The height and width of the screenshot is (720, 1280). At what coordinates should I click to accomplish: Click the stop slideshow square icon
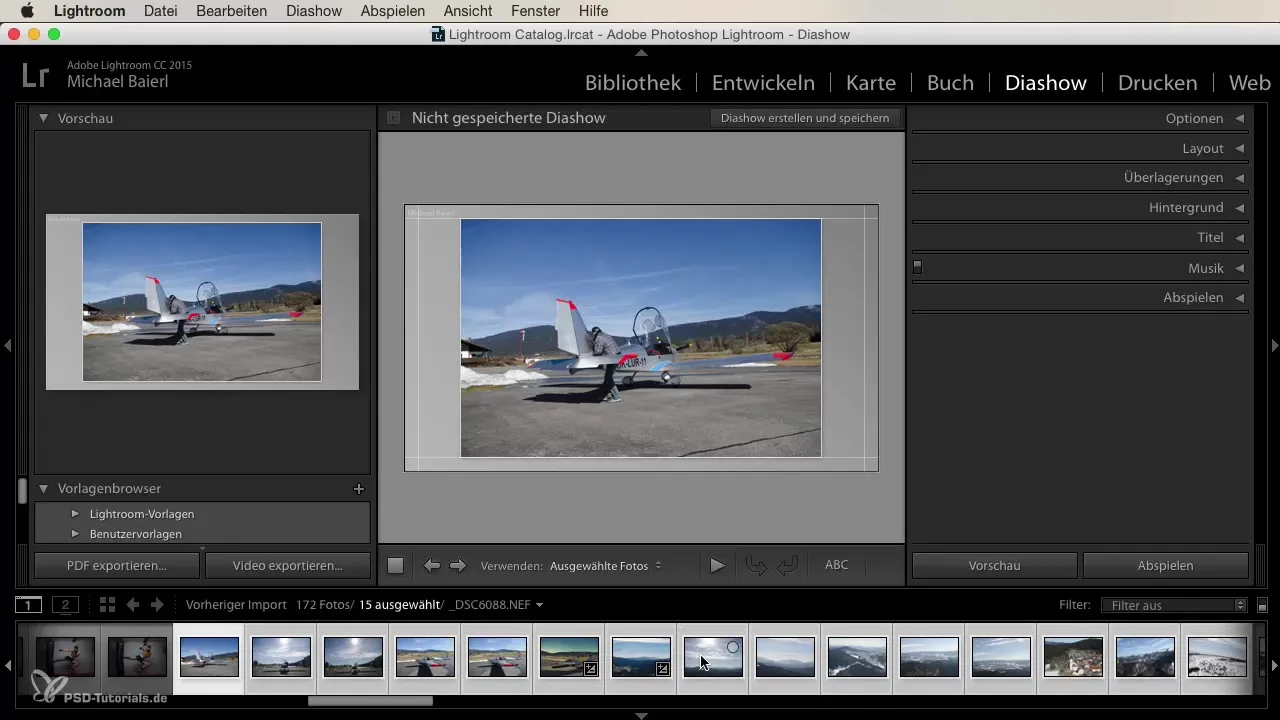coord(395,565)
